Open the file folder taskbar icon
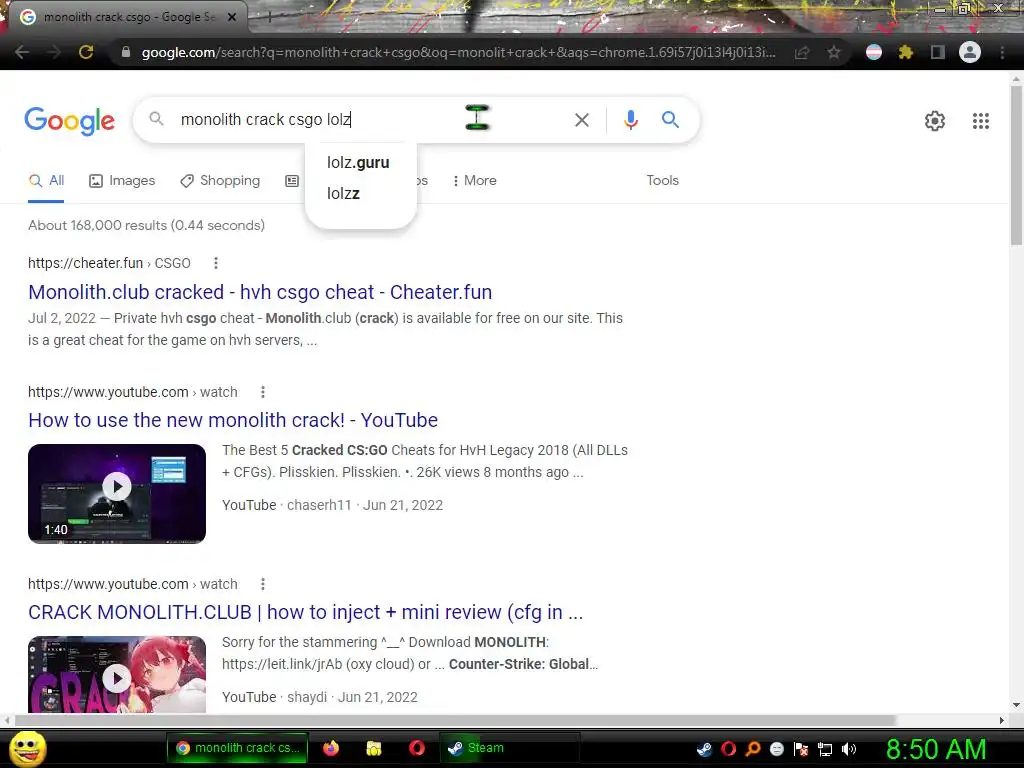This screenshot has height=768, width=1024. [374, 748]
